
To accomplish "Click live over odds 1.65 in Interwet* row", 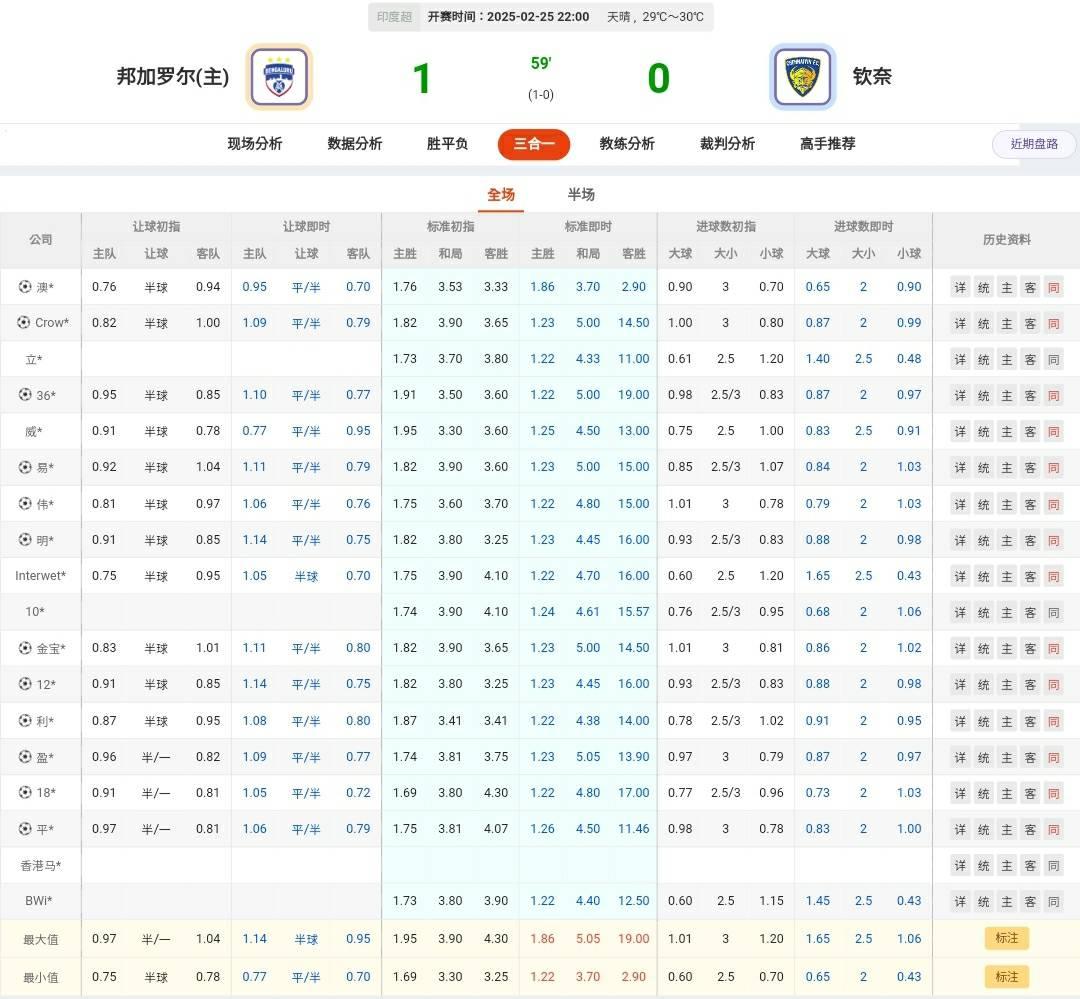I will point(818,576).
